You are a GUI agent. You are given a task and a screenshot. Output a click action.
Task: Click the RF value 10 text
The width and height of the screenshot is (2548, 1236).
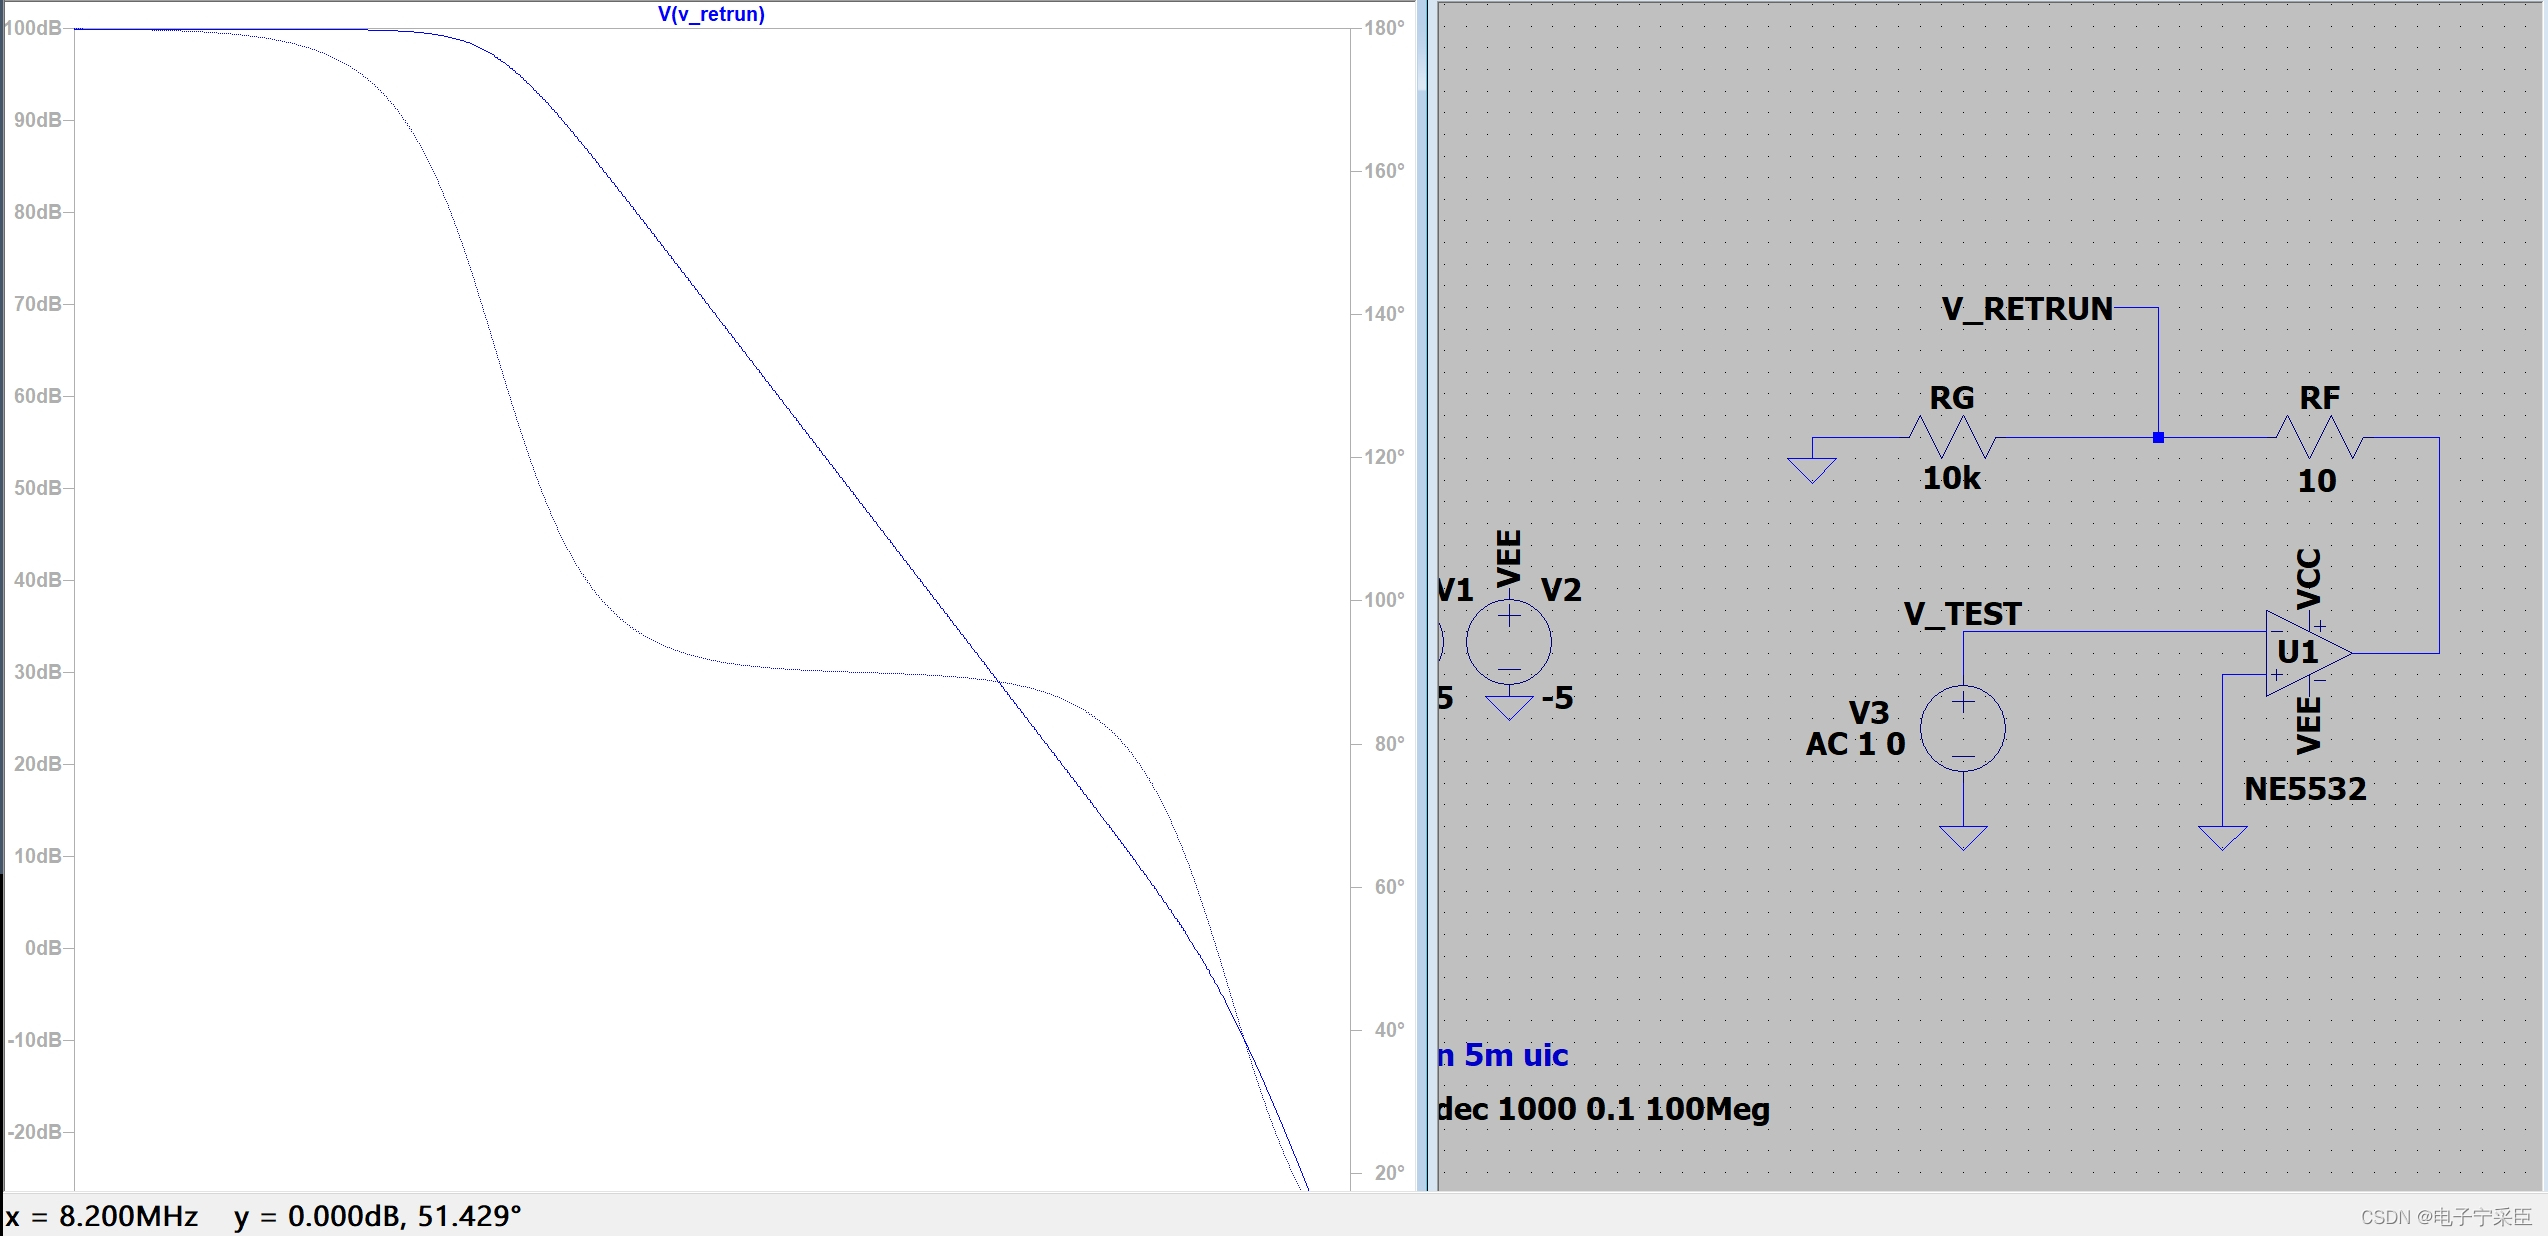(x=2316, y=481)
